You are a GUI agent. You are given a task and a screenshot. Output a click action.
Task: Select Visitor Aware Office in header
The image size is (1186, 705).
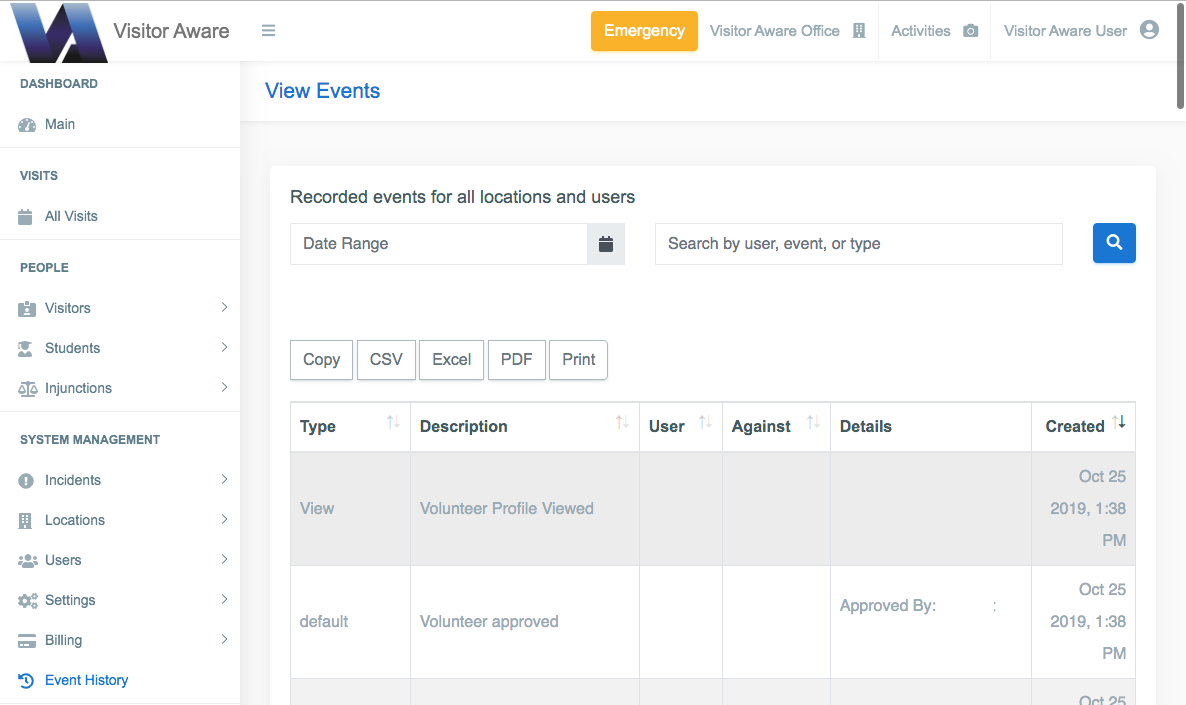point(775,31)
